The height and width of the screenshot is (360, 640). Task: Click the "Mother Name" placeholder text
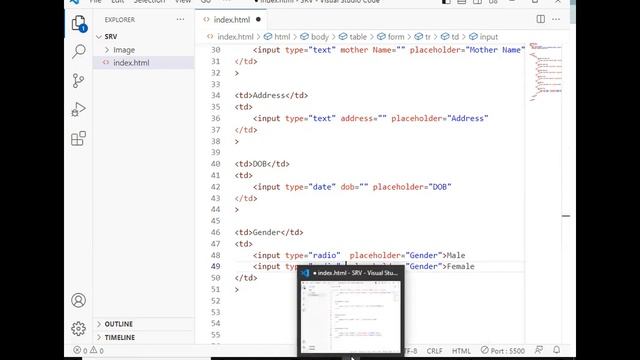click(495, 50)
